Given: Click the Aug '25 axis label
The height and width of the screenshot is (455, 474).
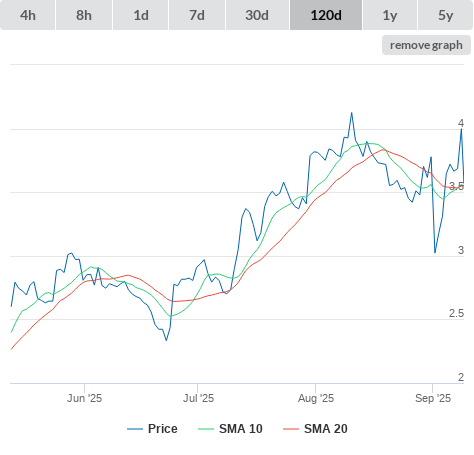Looking at the screenshot, I should click(316, 398).
